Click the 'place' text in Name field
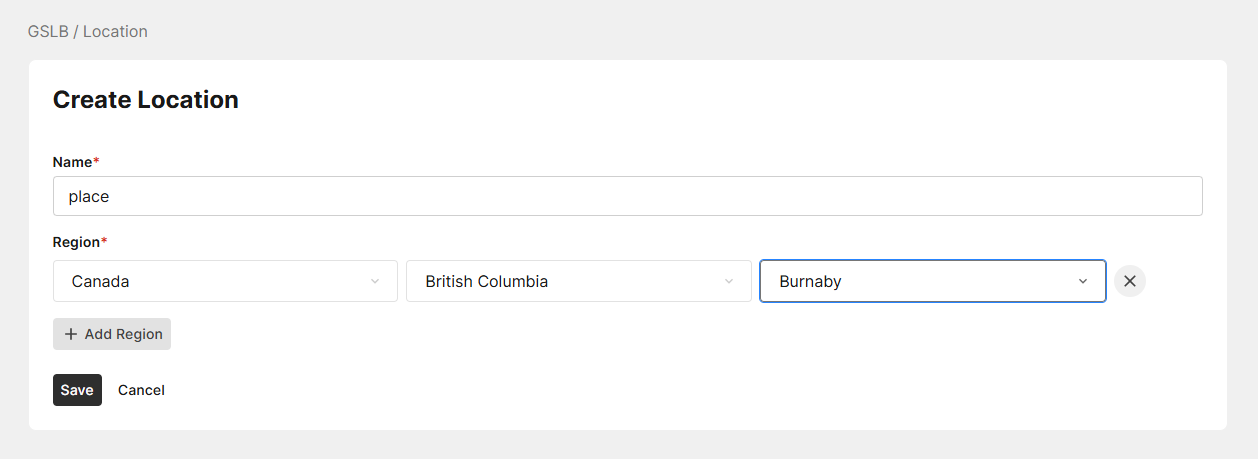 pyautogui.click(x=89, y=196)
